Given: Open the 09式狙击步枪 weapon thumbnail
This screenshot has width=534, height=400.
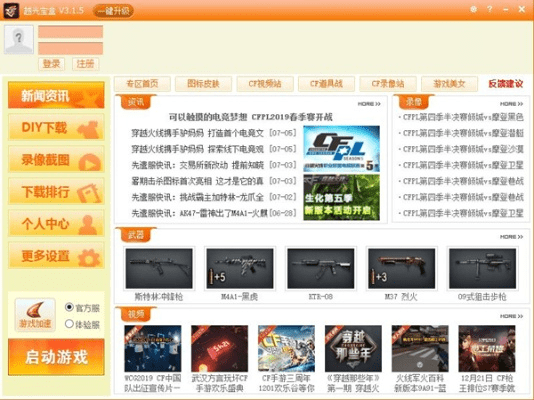Looking at the screenshot, I should click(483, 269).
